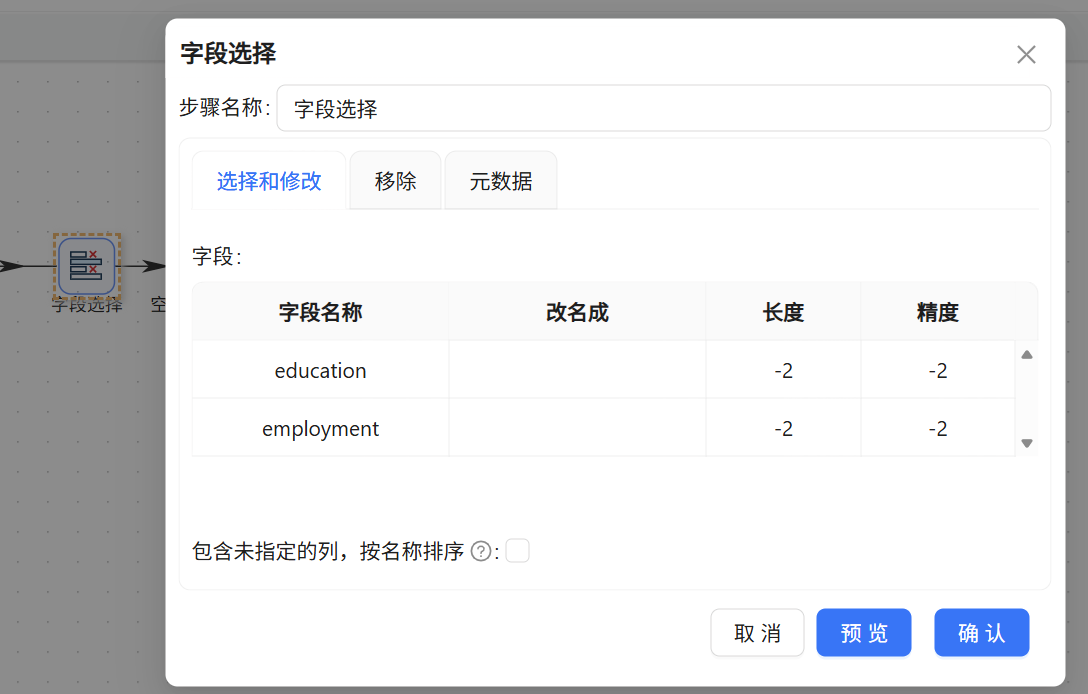This screenshot has width=1088, height=694.
Task: Click the 取消 button
Action: tap(757, 633)
